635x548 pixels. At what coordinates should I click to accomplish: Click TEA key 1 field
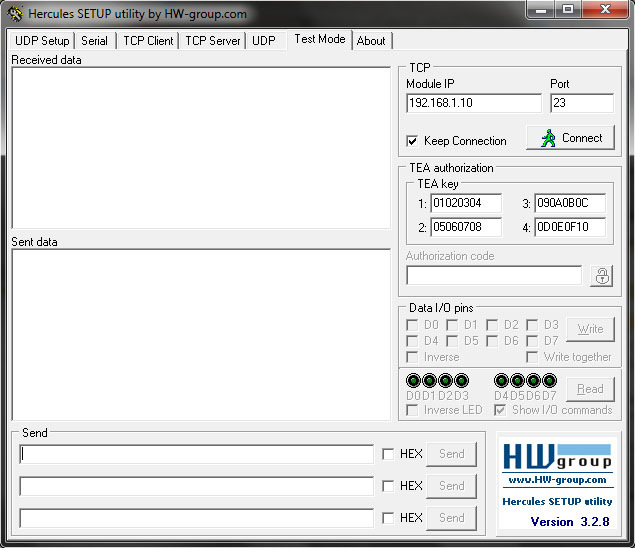[466, 203]
